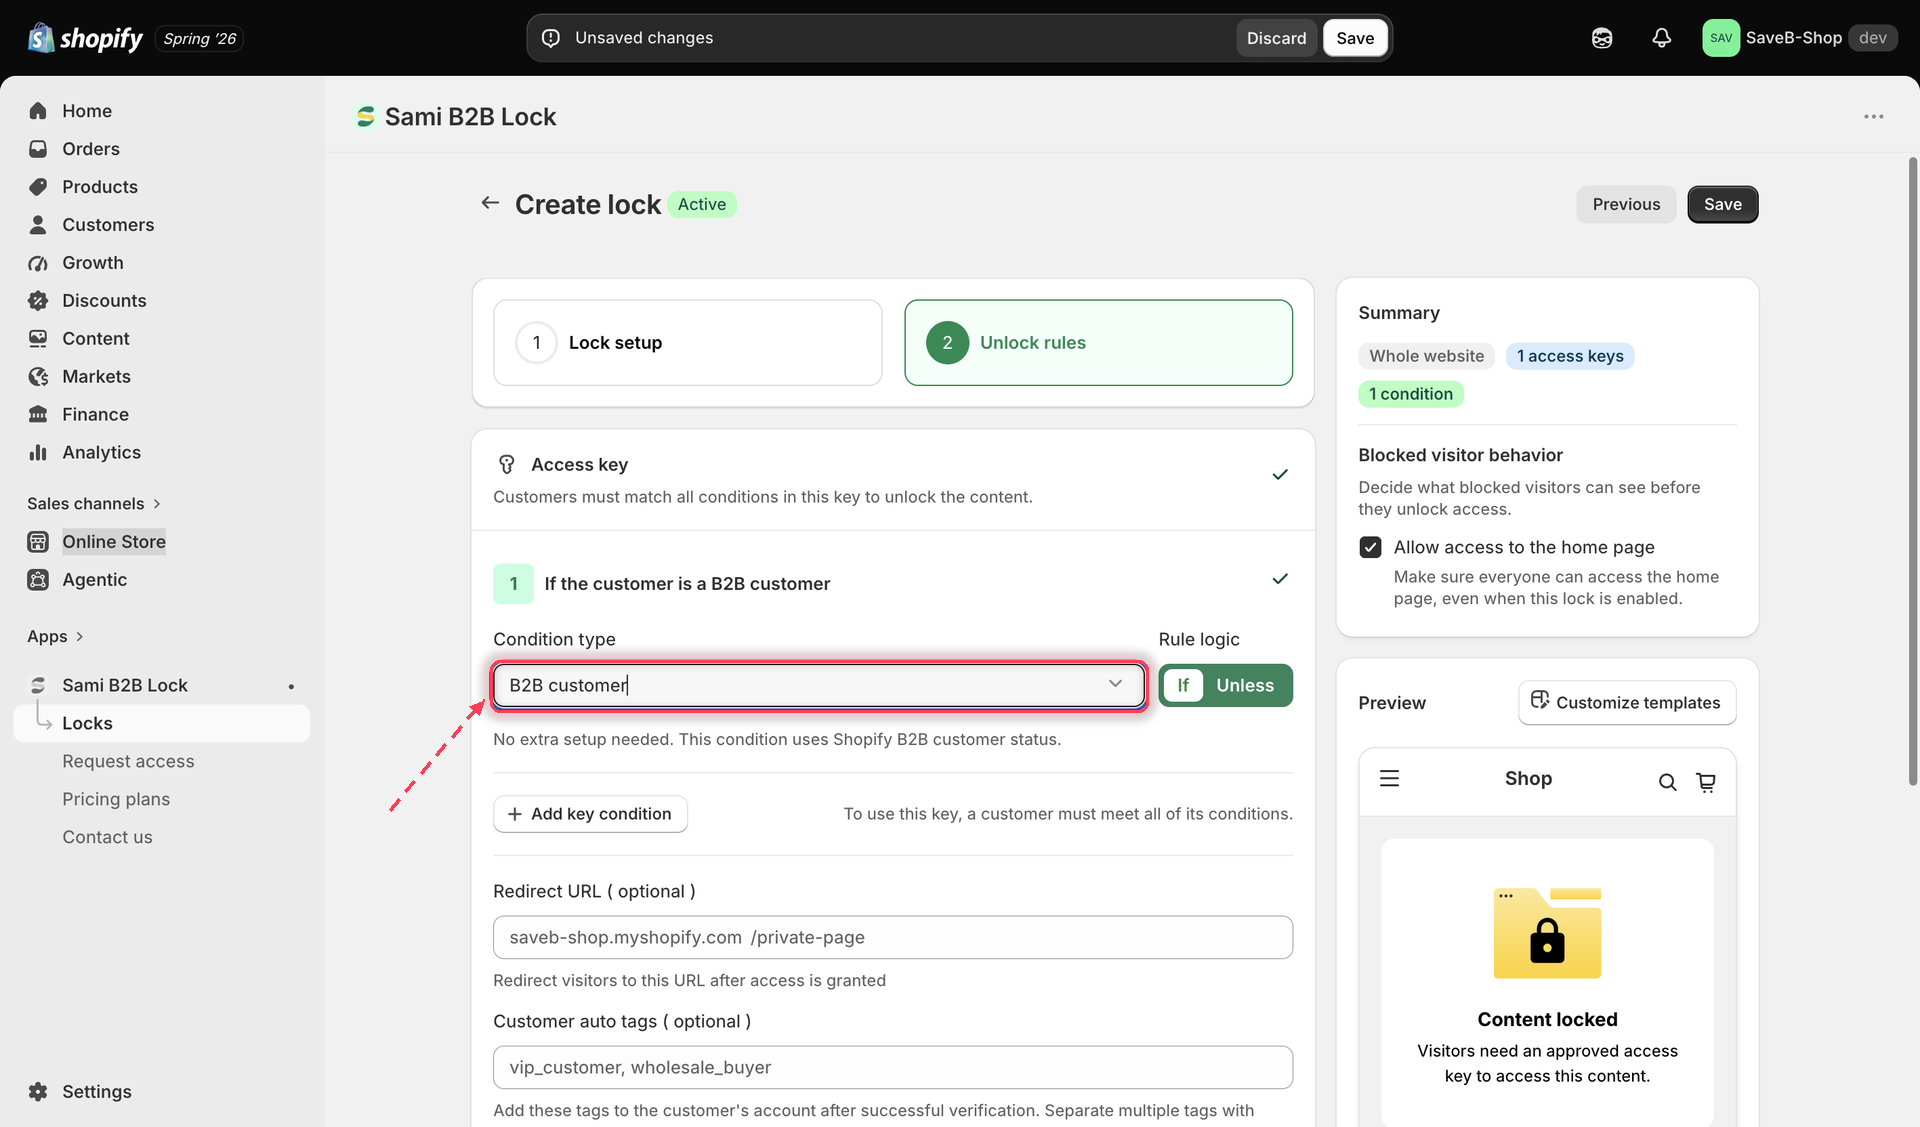
Task: Go back using the Create lock arrow
Action: click(490, 203)
